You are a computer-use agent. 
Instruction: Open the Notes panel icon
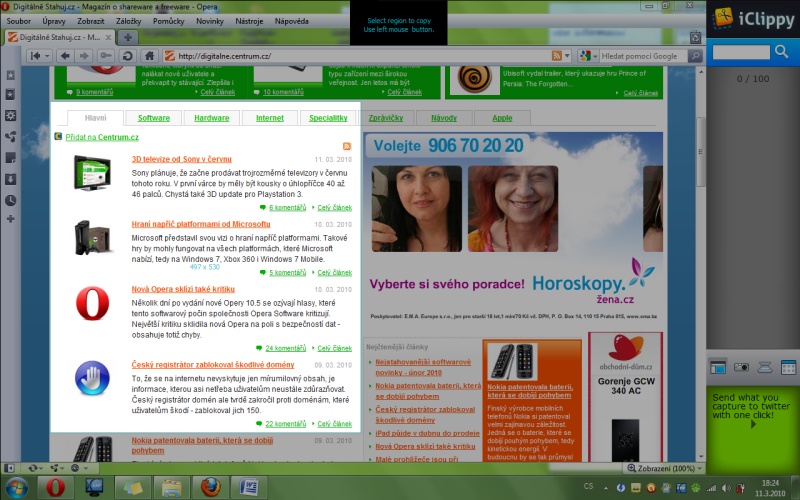pos(10,158)
